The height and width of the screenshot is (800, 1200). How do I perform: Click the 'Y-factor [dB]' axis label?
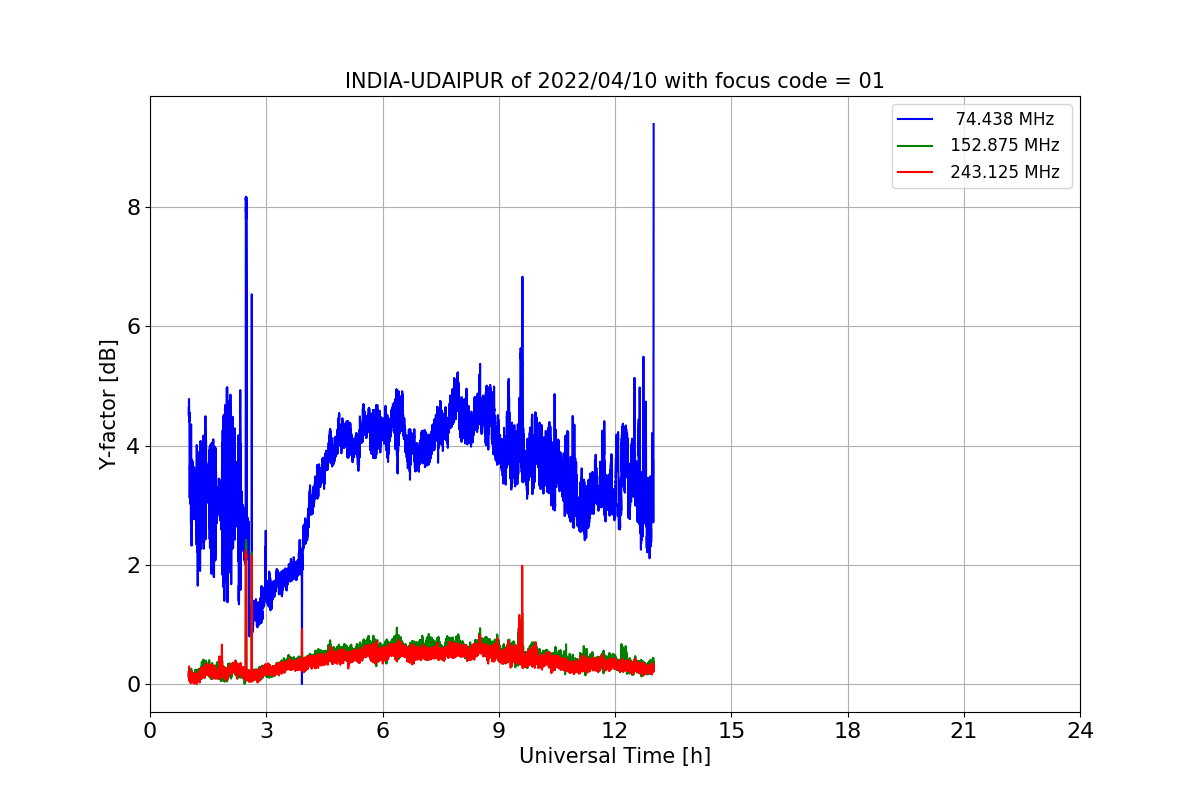coord(108,404)
